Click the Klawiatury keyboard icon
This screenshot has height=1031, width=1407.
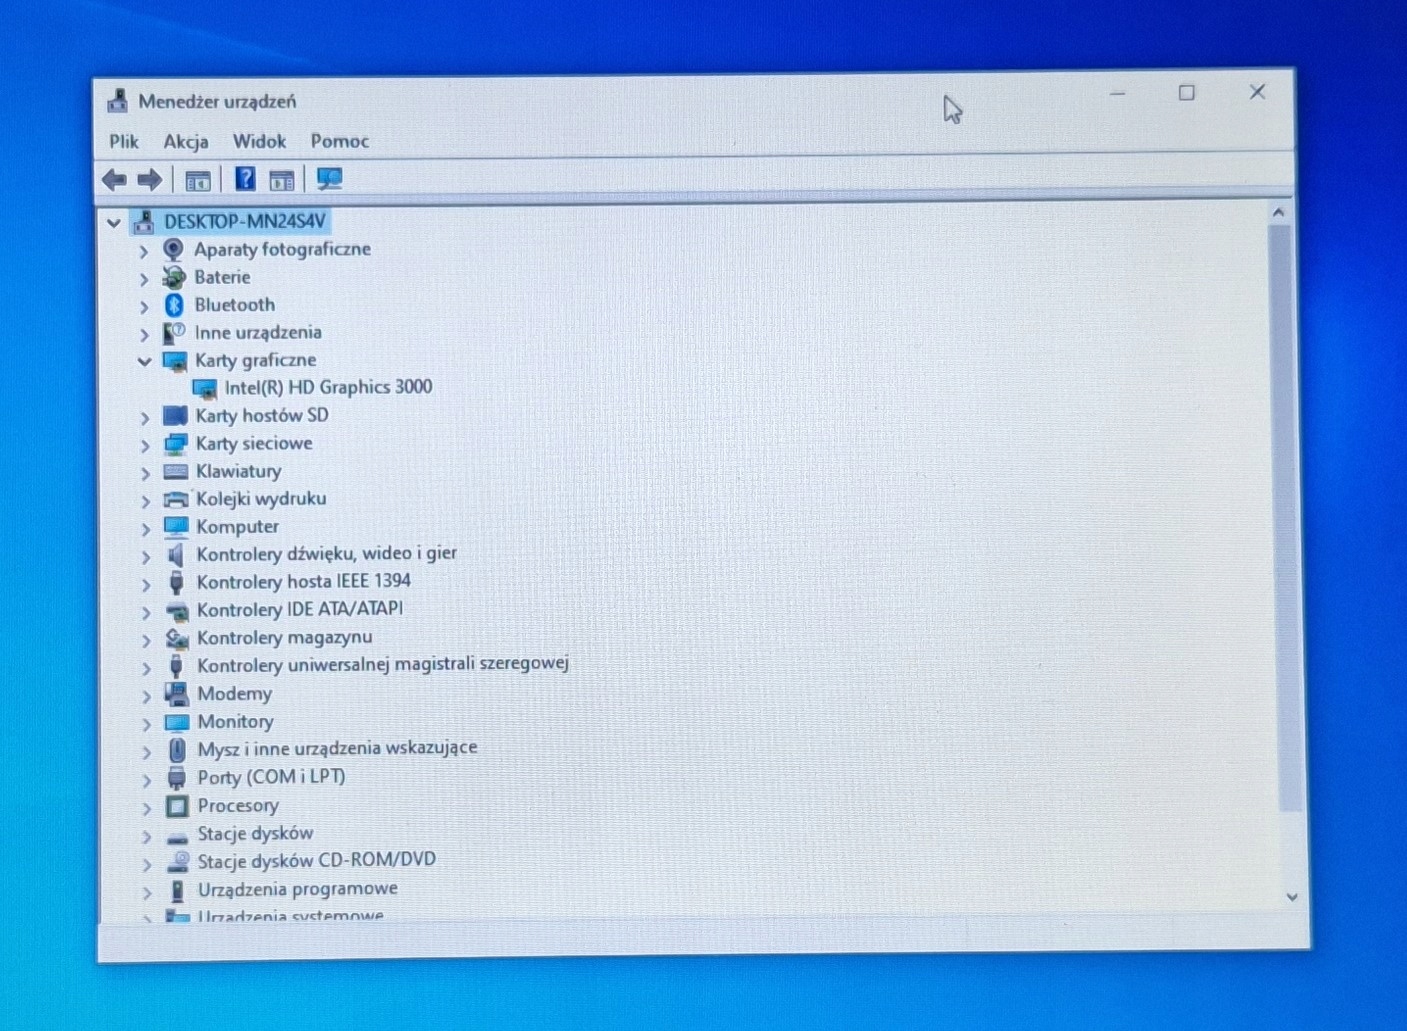(176, 471)
